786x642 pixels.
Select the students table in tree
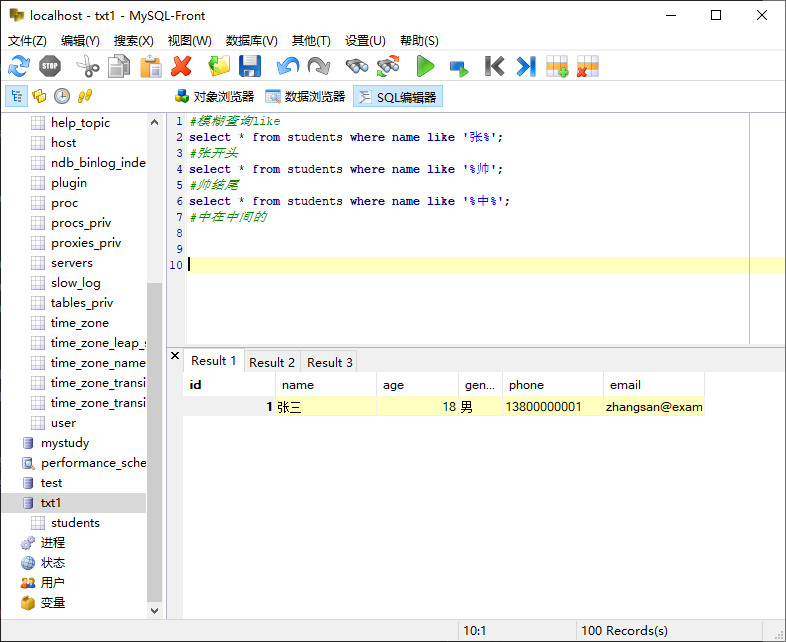pos(75,523)
